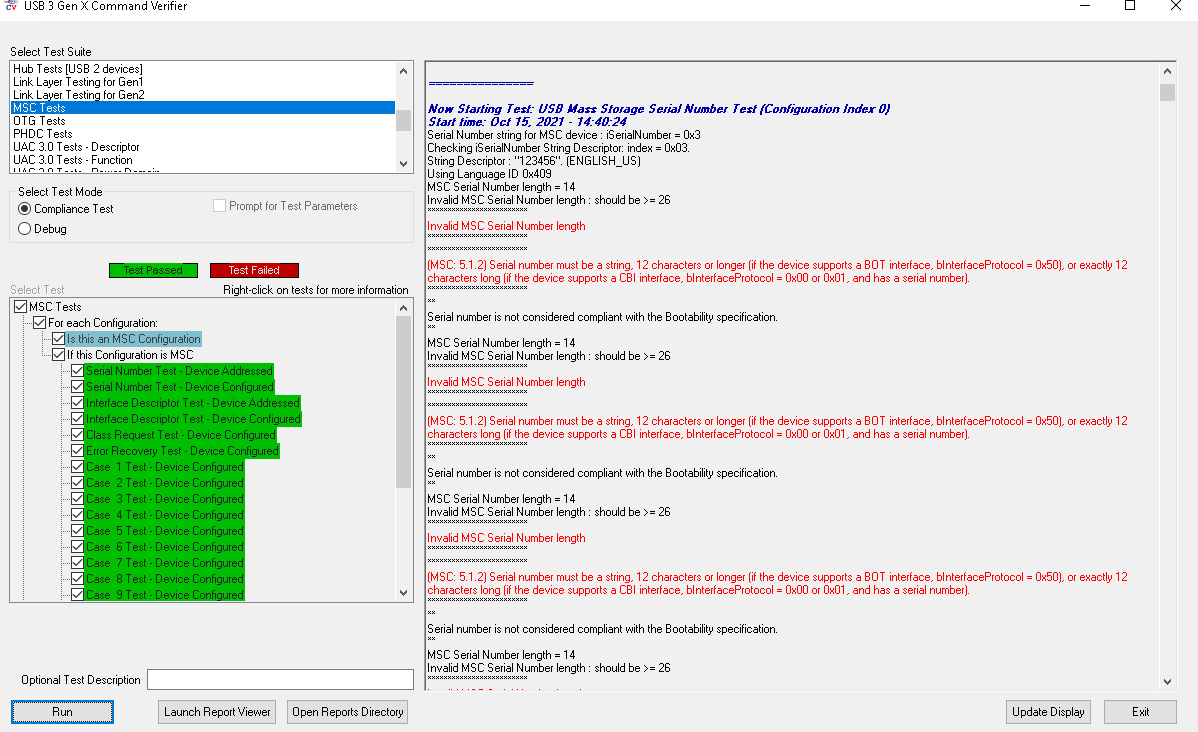The width and height of the screenshot is (1198, 732).
Task: Select Case 3 Test - Device Configured
Action: coord(164,499)
